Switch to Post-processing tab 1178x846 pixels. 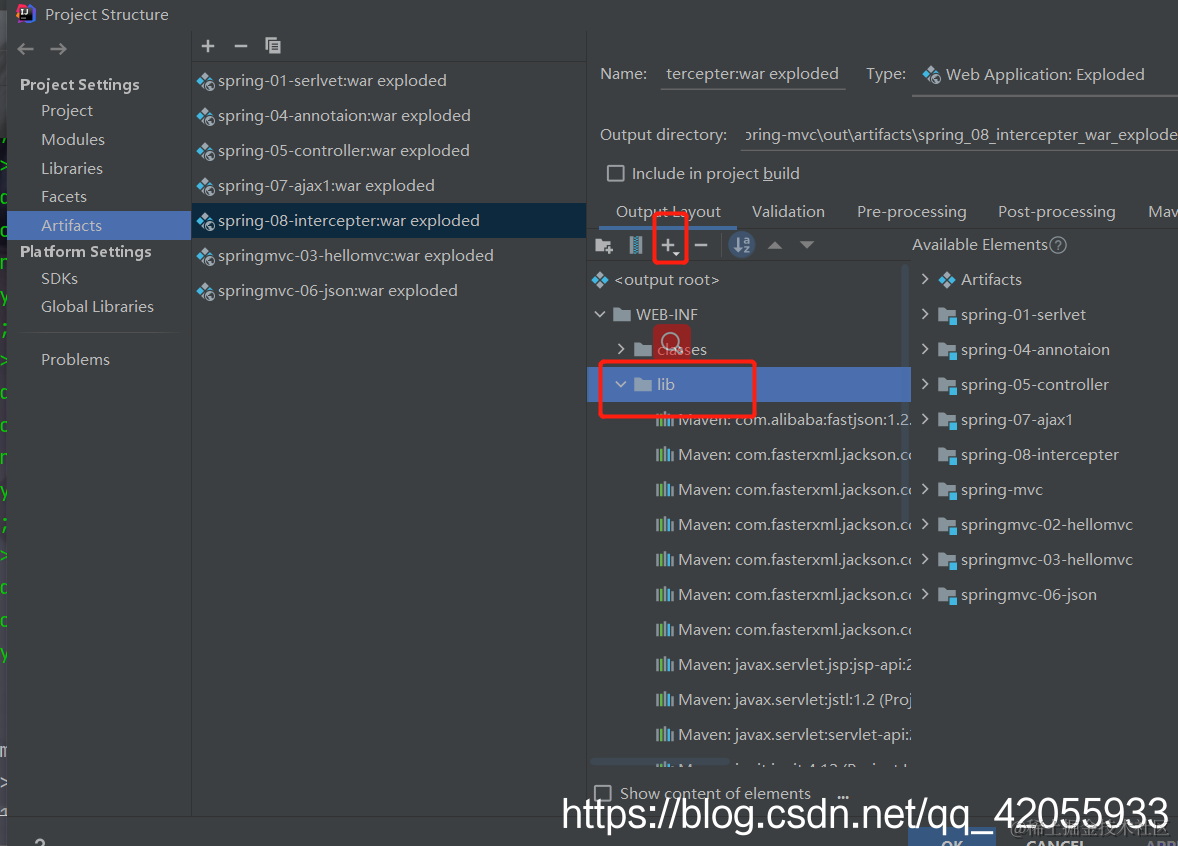click(1056, 212)
